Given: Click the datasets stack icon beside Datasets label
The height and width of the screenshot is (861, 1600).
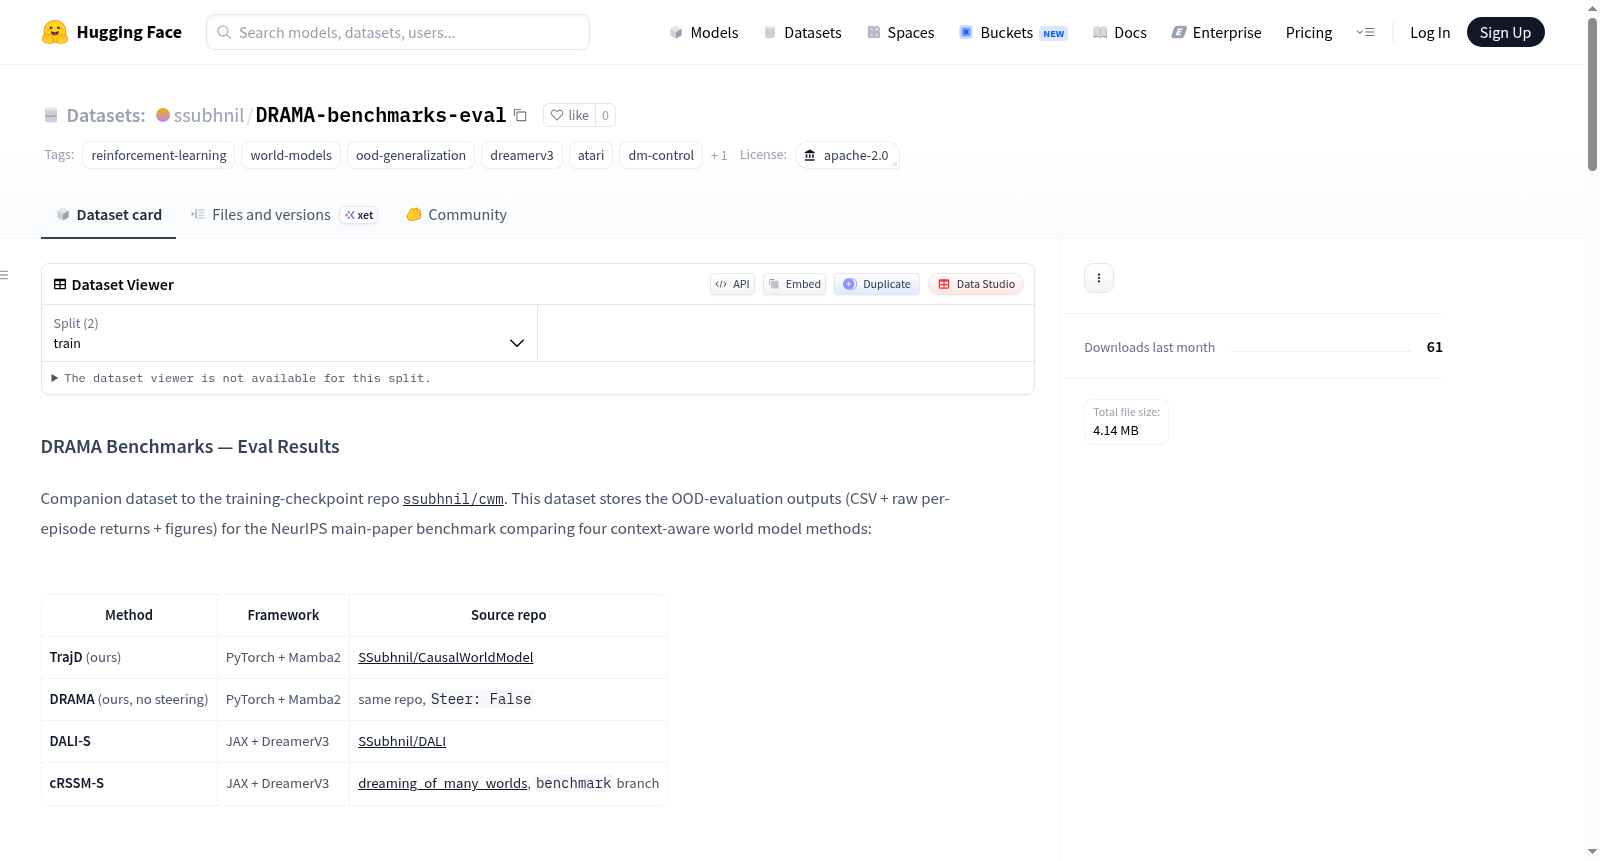Looking at the screenshot, I should 51,115.
